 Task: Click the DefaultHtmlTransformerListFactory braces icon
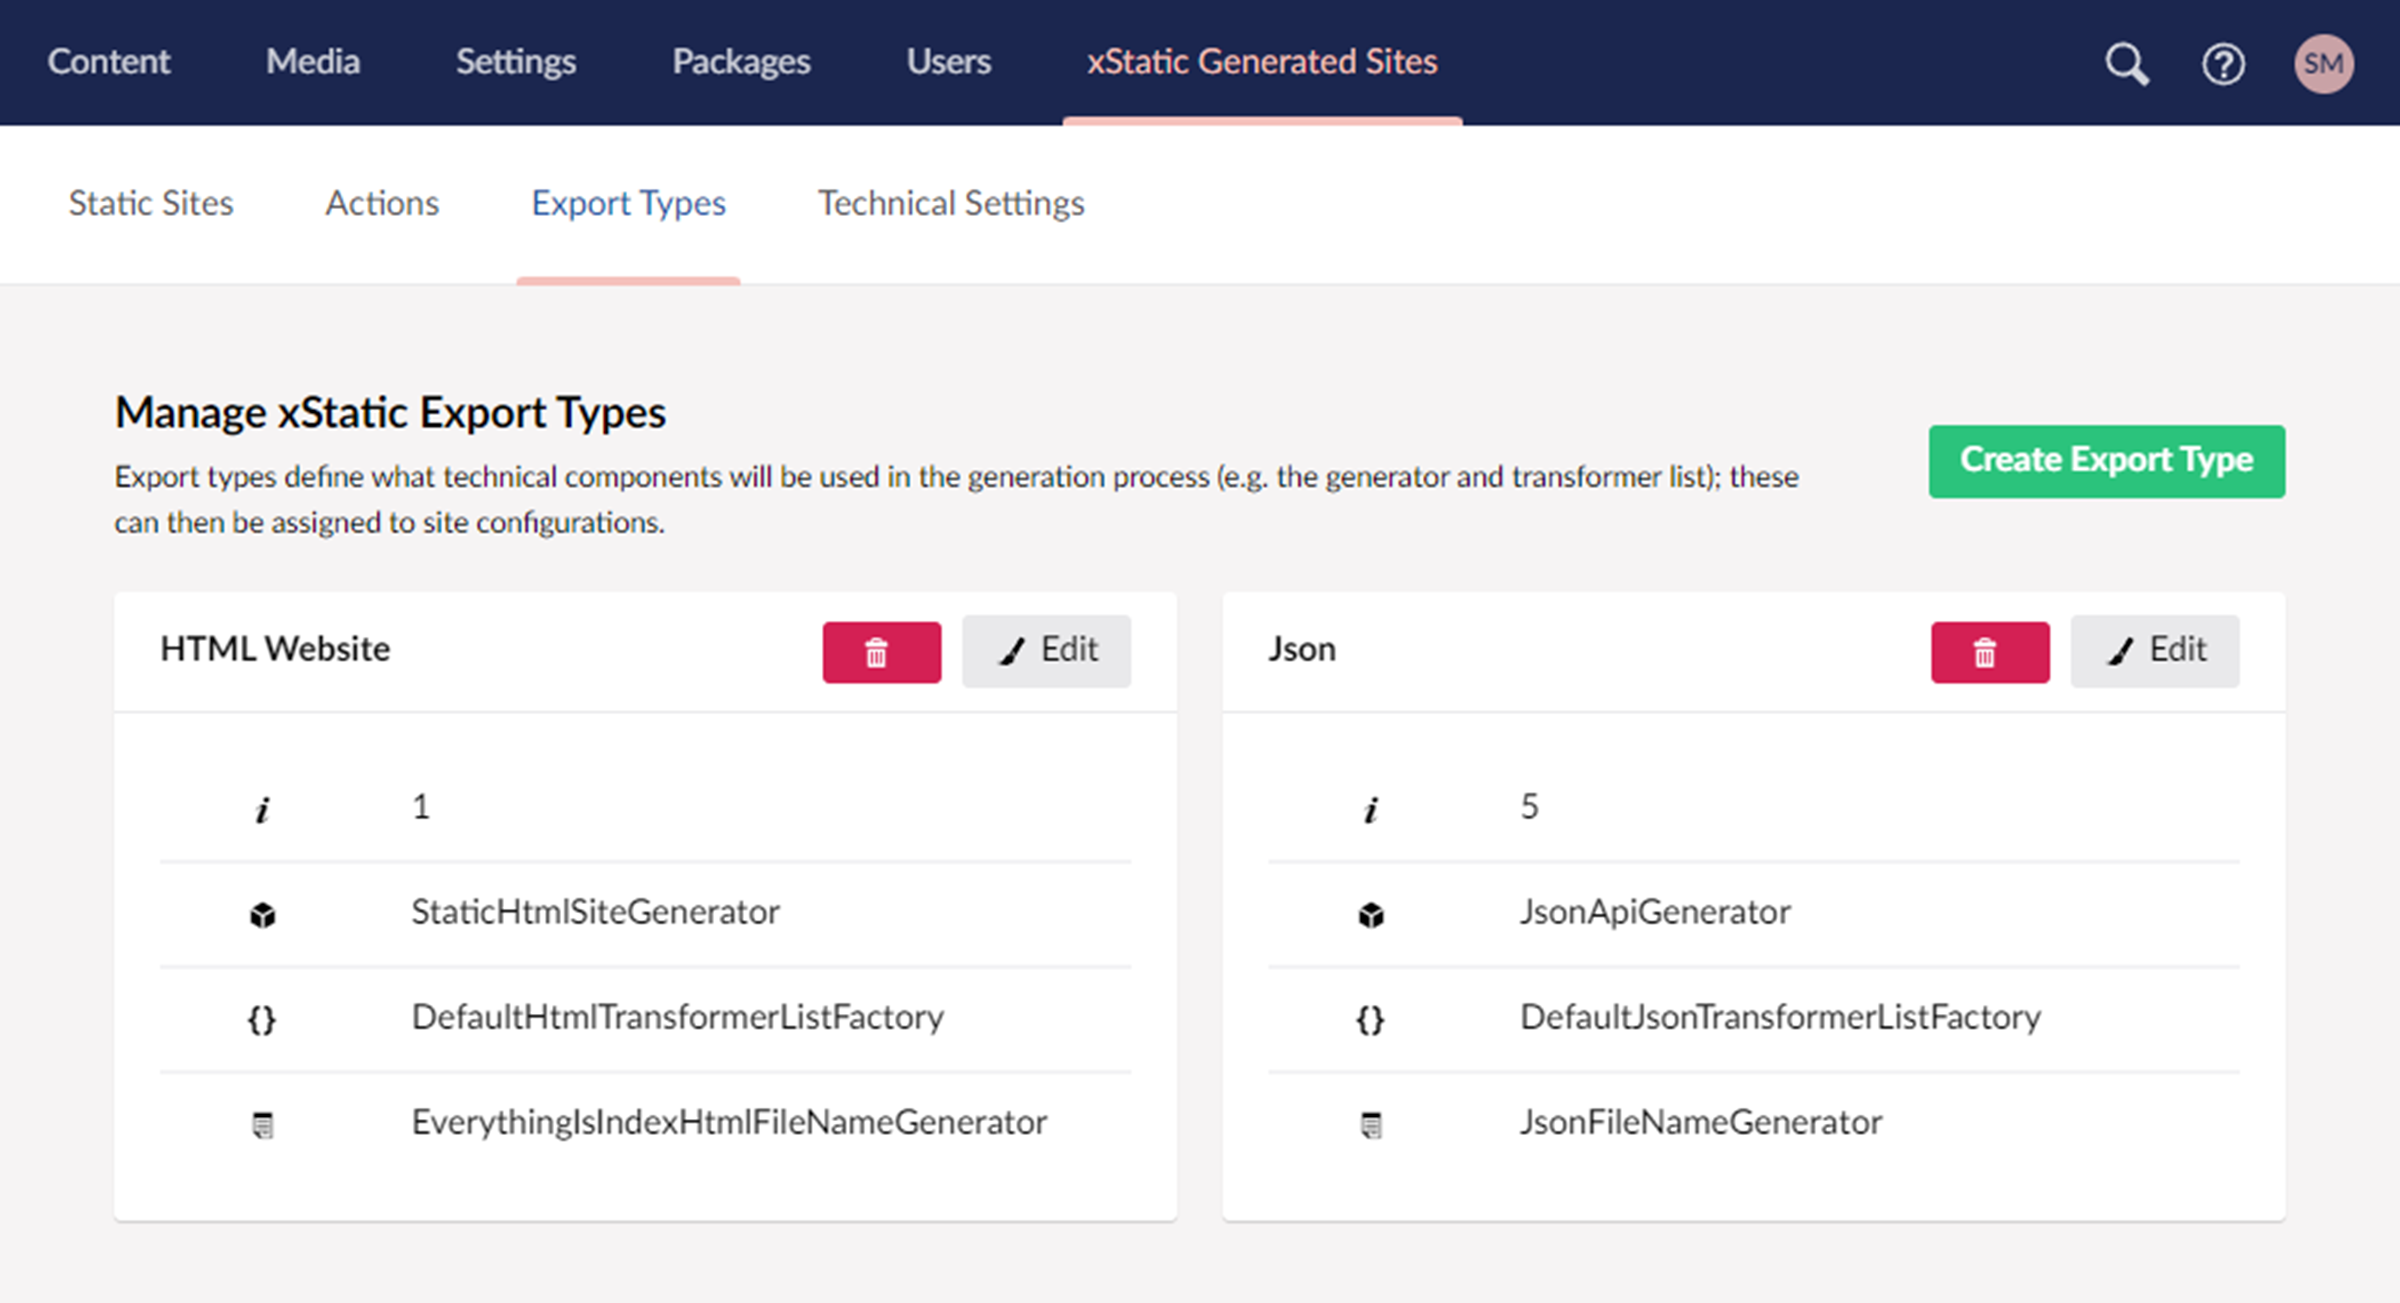coord(262,1019)
